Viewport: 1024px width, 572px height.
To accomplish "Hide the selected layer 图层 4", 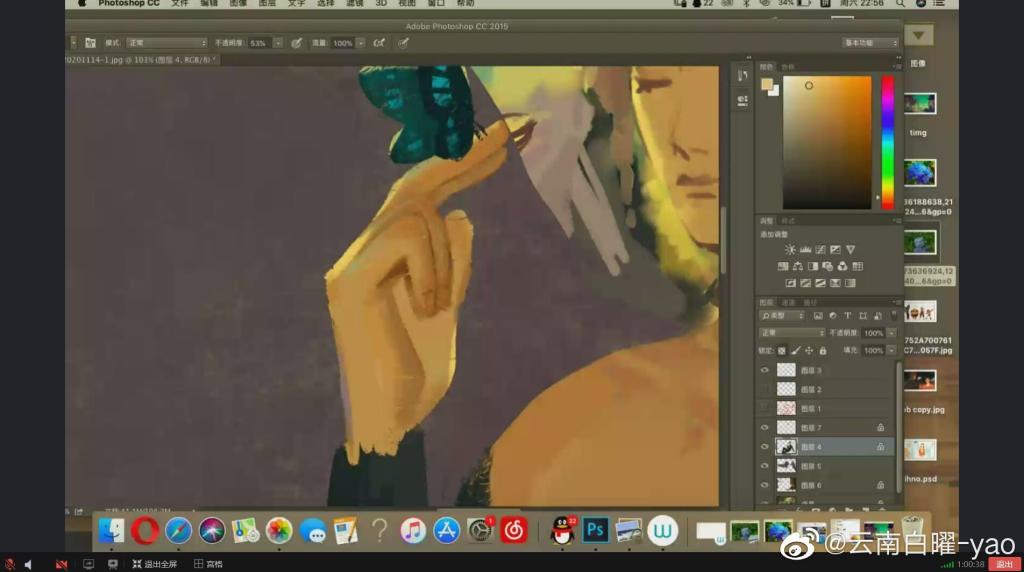I will tap(765, 447).
